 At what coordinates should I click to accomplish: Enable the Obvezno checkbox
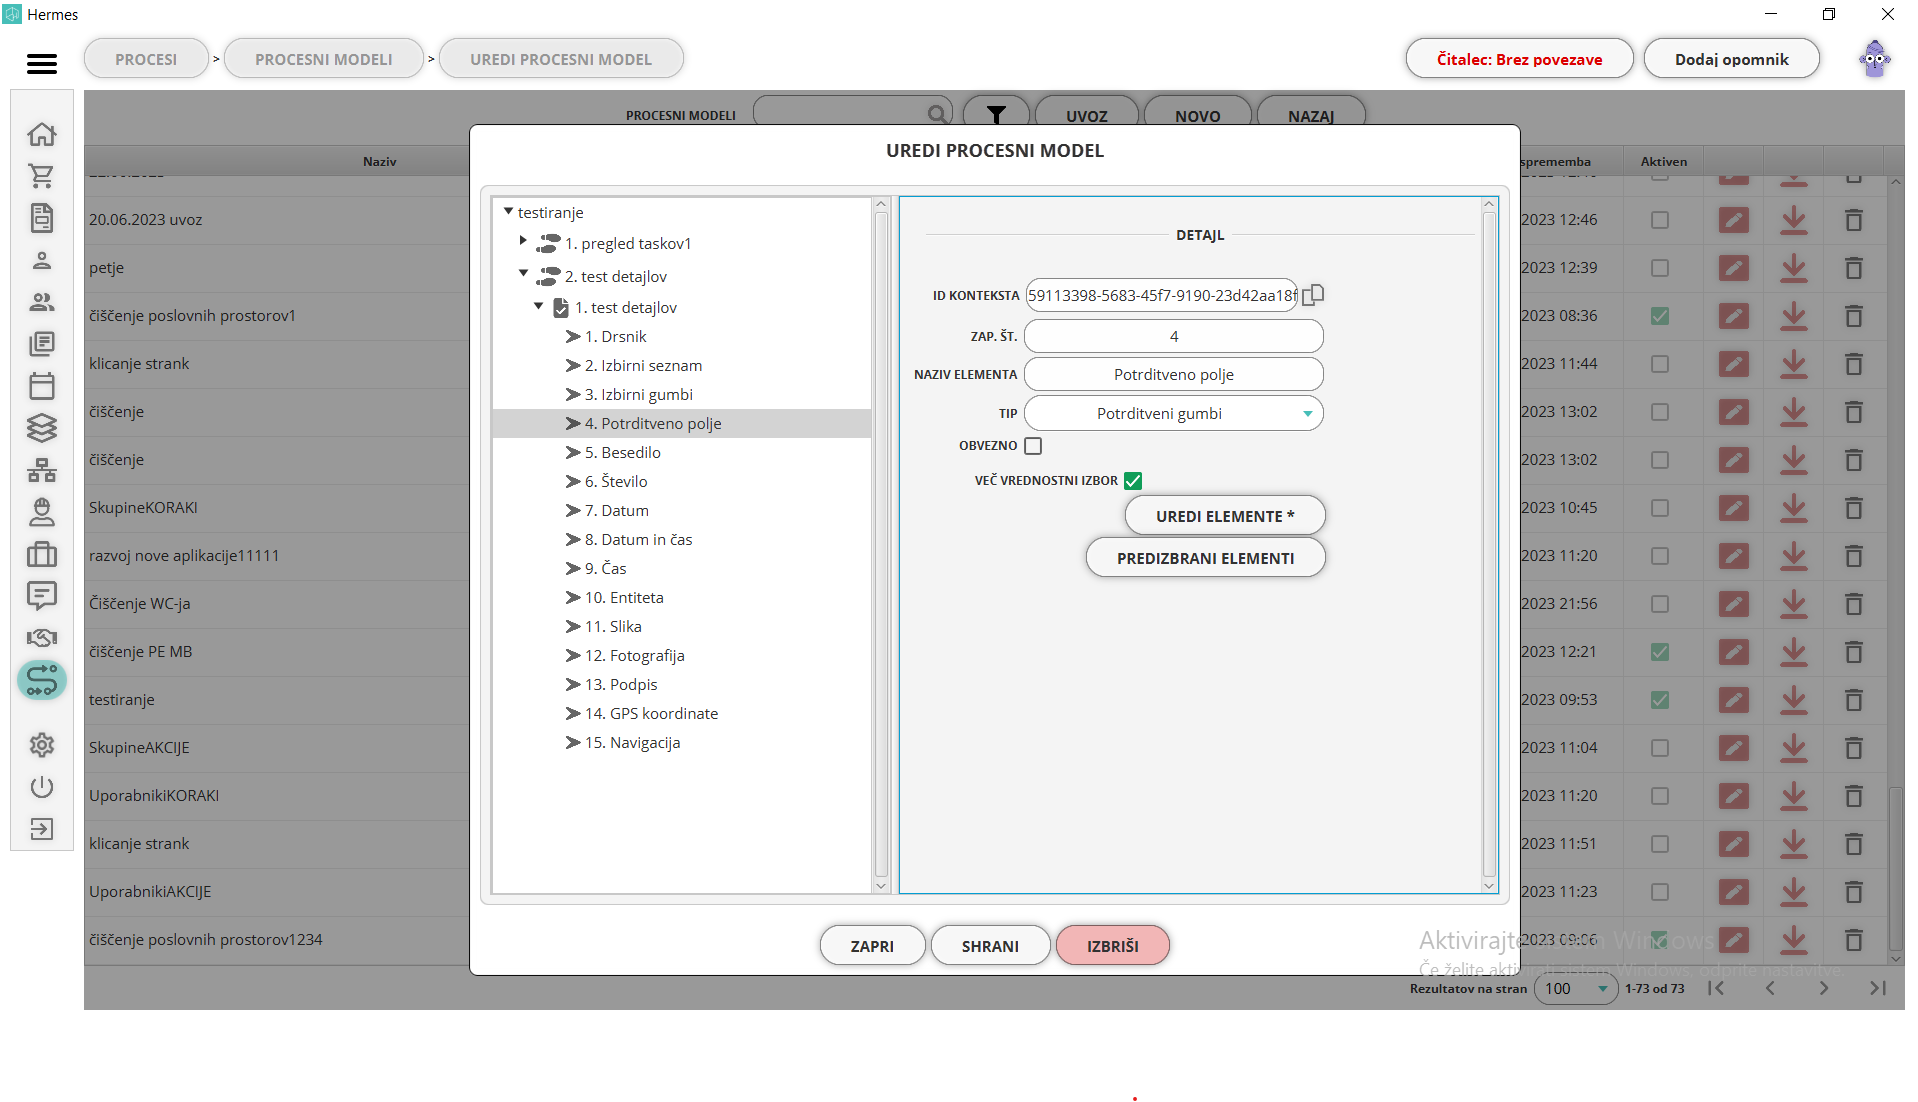point(1033,446)
